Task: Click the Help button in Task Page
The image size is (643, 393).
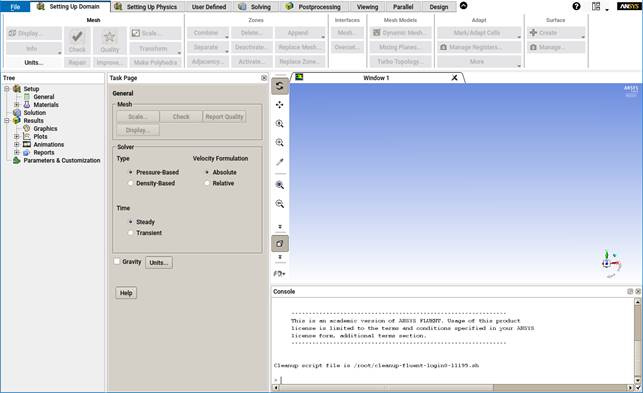Action: click(x=126, y=293)
